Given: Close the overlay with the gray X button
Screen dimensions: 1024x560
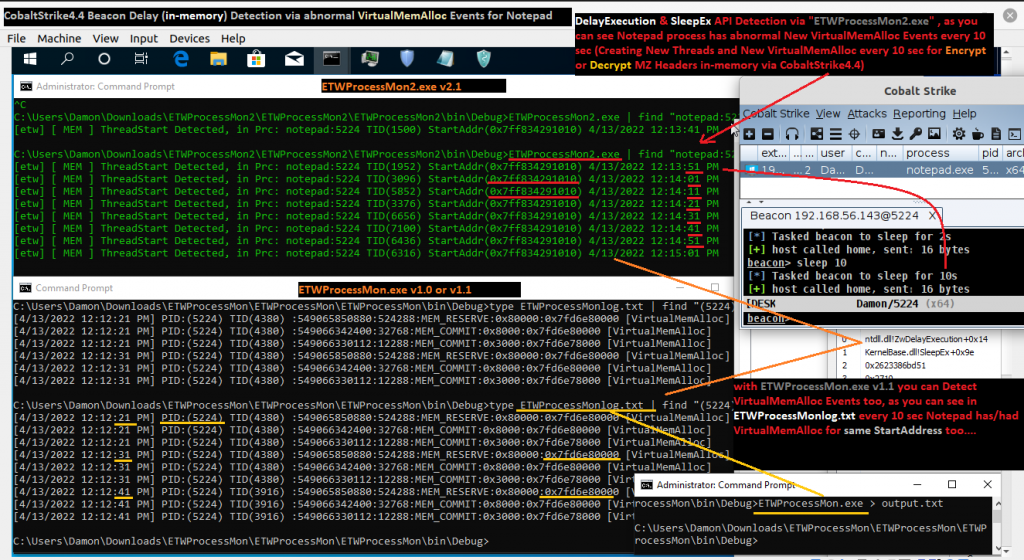Looking at the screenshot, I should point(1010,16).
